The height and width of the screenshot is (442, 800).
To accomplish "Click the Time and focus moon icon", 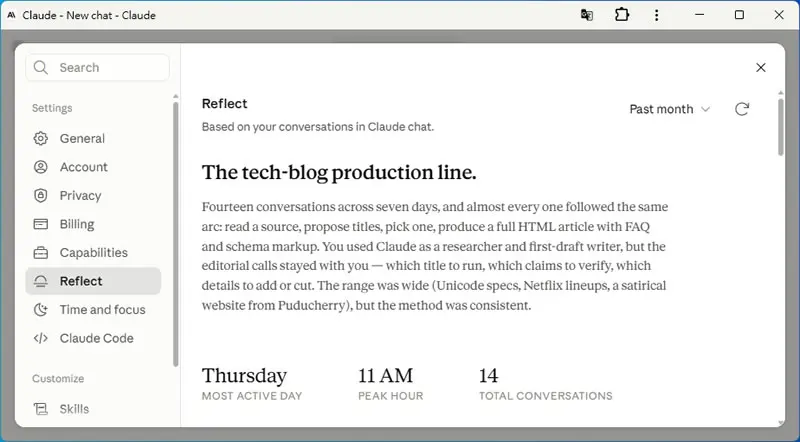I will click(40, 310).
